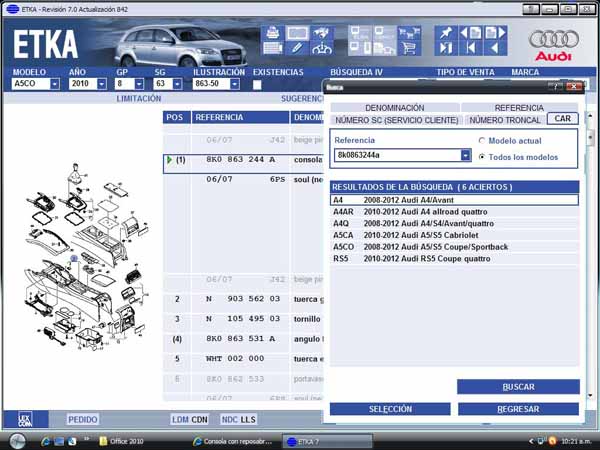Click the help question mark in Busca dialog
600x450 pixels.
pos(555,86)
